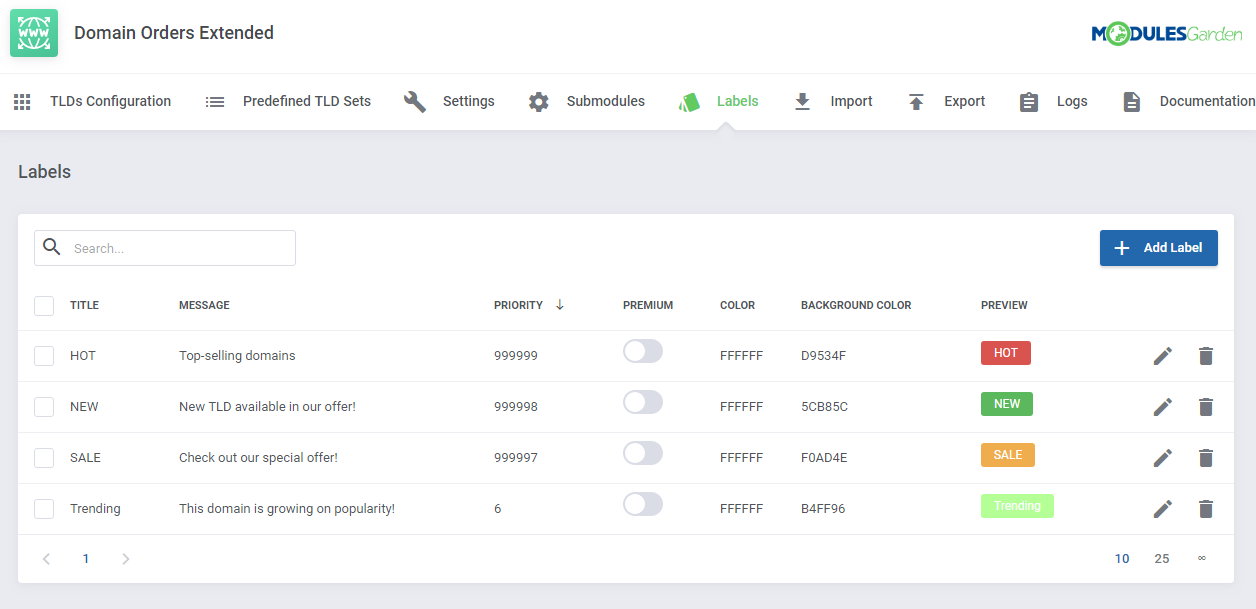Click the Submodules gear icon

click(x=539, y=101)
